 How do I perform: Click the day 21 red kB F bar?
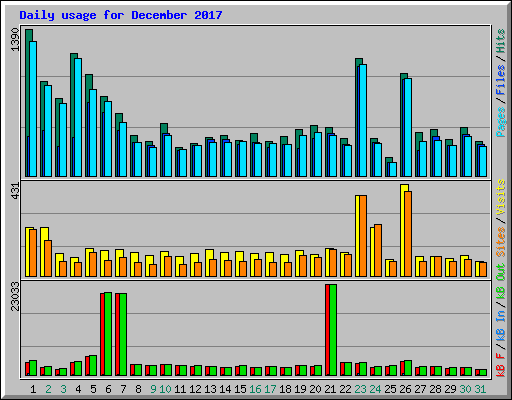327,330
